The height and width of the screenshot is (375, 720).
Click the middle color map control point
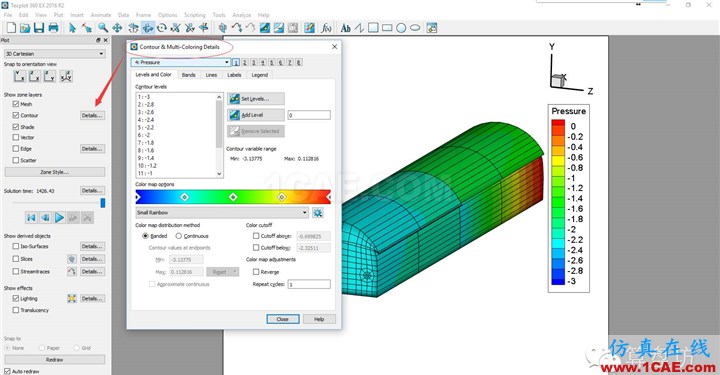tap(233, 197)
